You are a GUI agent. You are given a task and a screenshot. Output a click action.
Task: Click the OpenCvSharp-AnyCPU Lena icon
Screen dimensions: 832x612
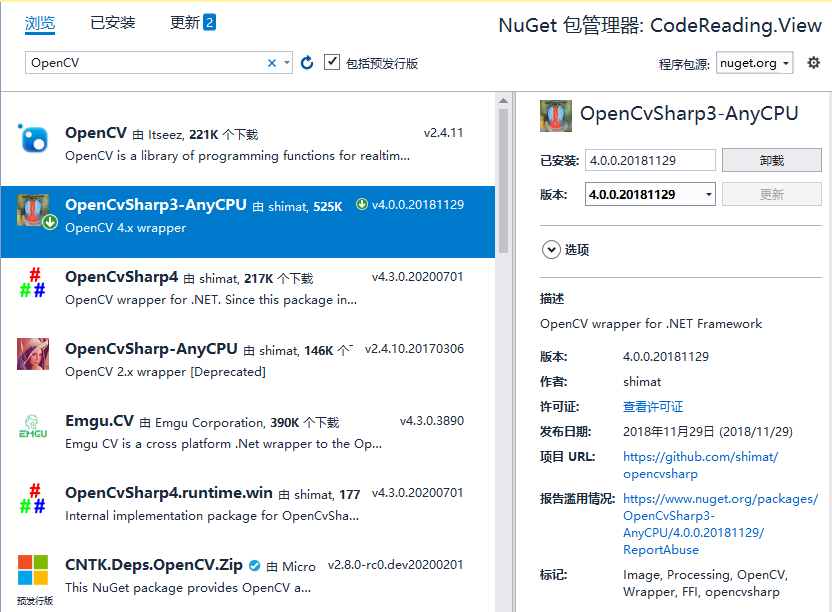point(33,354)
